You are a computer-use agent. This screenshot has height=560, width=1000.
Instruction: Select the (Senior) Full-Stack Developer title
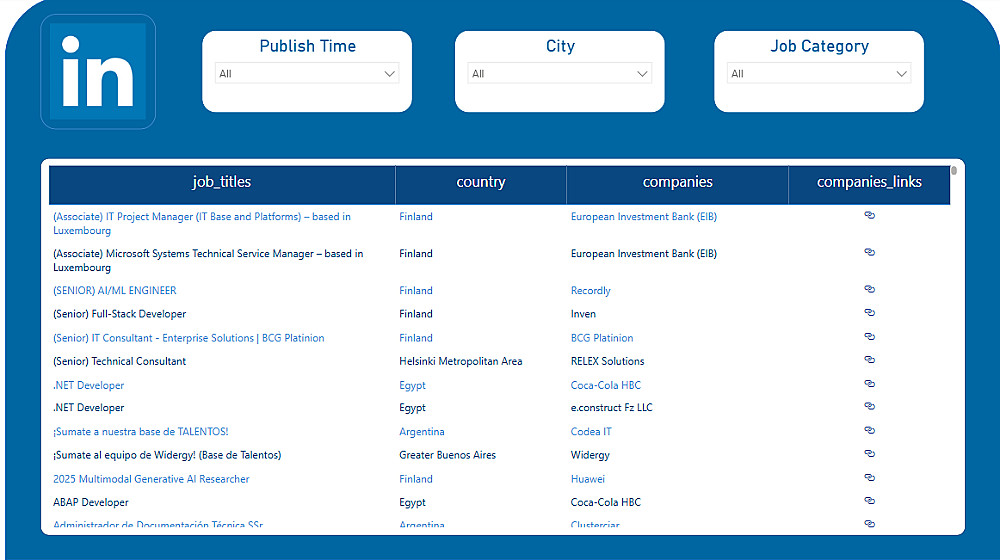pos(119,314)
